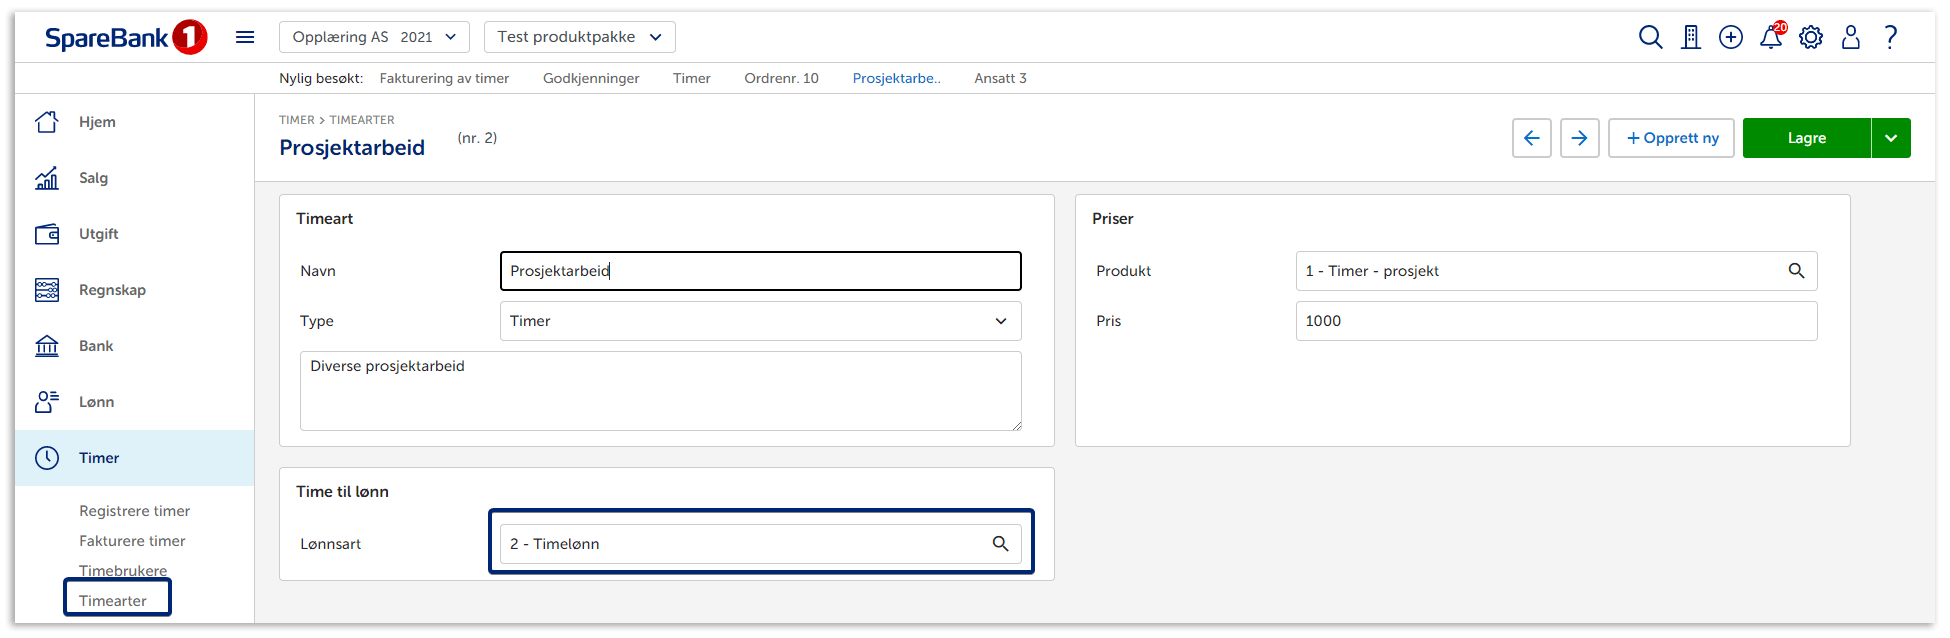The height and width of the screenshot is (638, 1950).
Task: Go to previous record with left arrow
Action: pos(1531,138)
